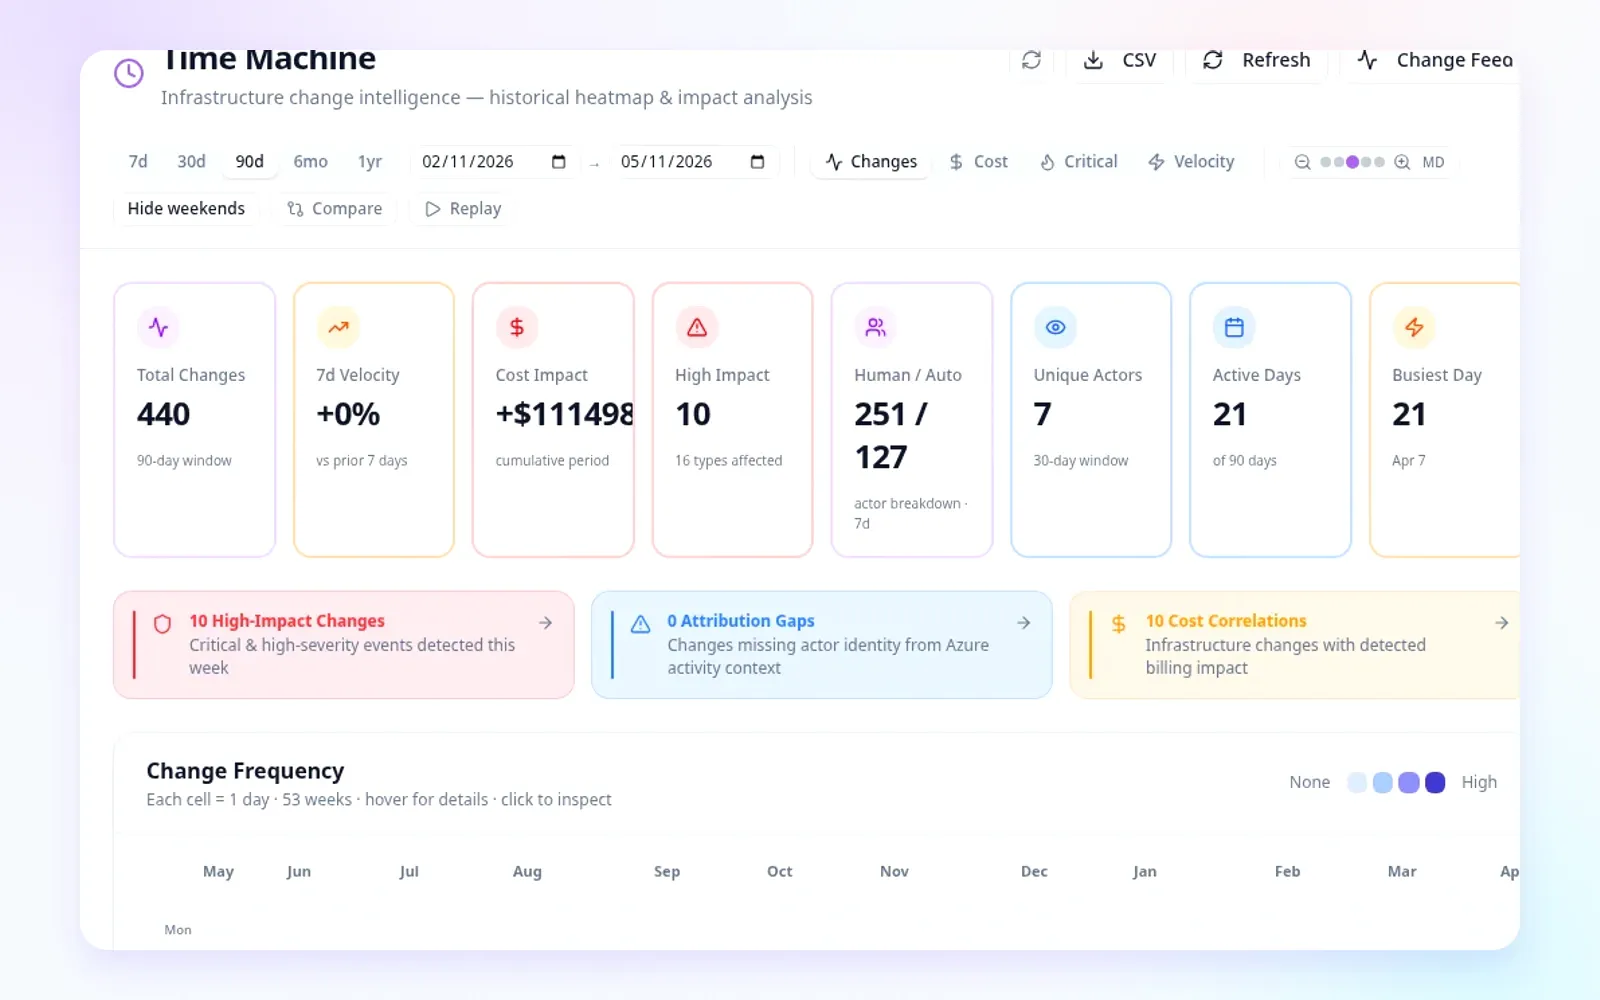Click the Unique Actors eye icon
Screen dimensions: 1600x1000
pyautogui.click(x=1055, y=327)
